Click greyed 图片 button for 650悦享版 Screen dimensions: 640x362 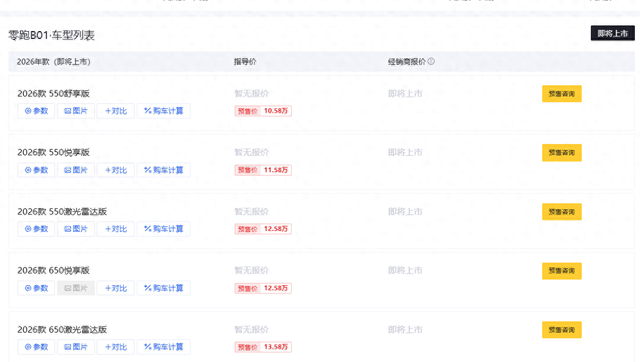76,288
